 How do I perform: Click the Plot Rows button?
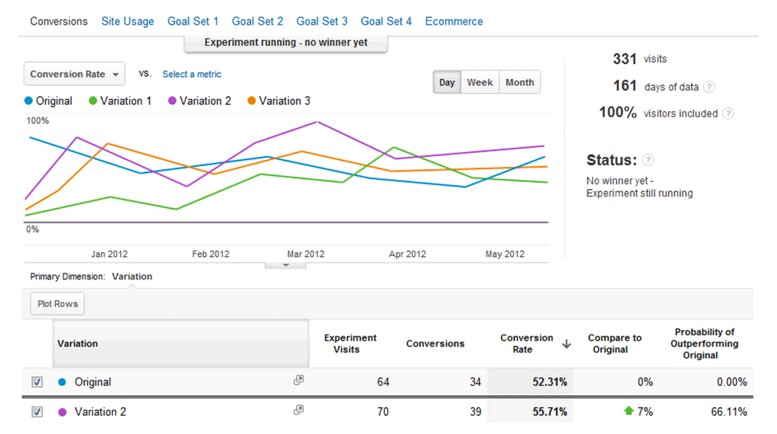pyautogui.click(x=57, y=304)
